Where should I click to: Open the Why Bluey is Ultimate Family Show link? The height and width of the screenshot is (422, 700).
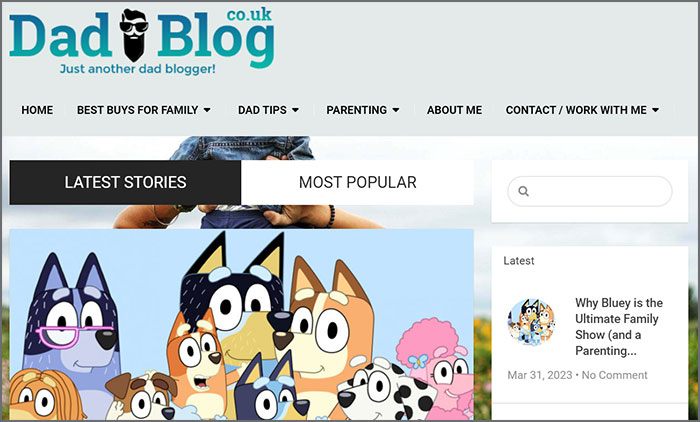point(619,327)
